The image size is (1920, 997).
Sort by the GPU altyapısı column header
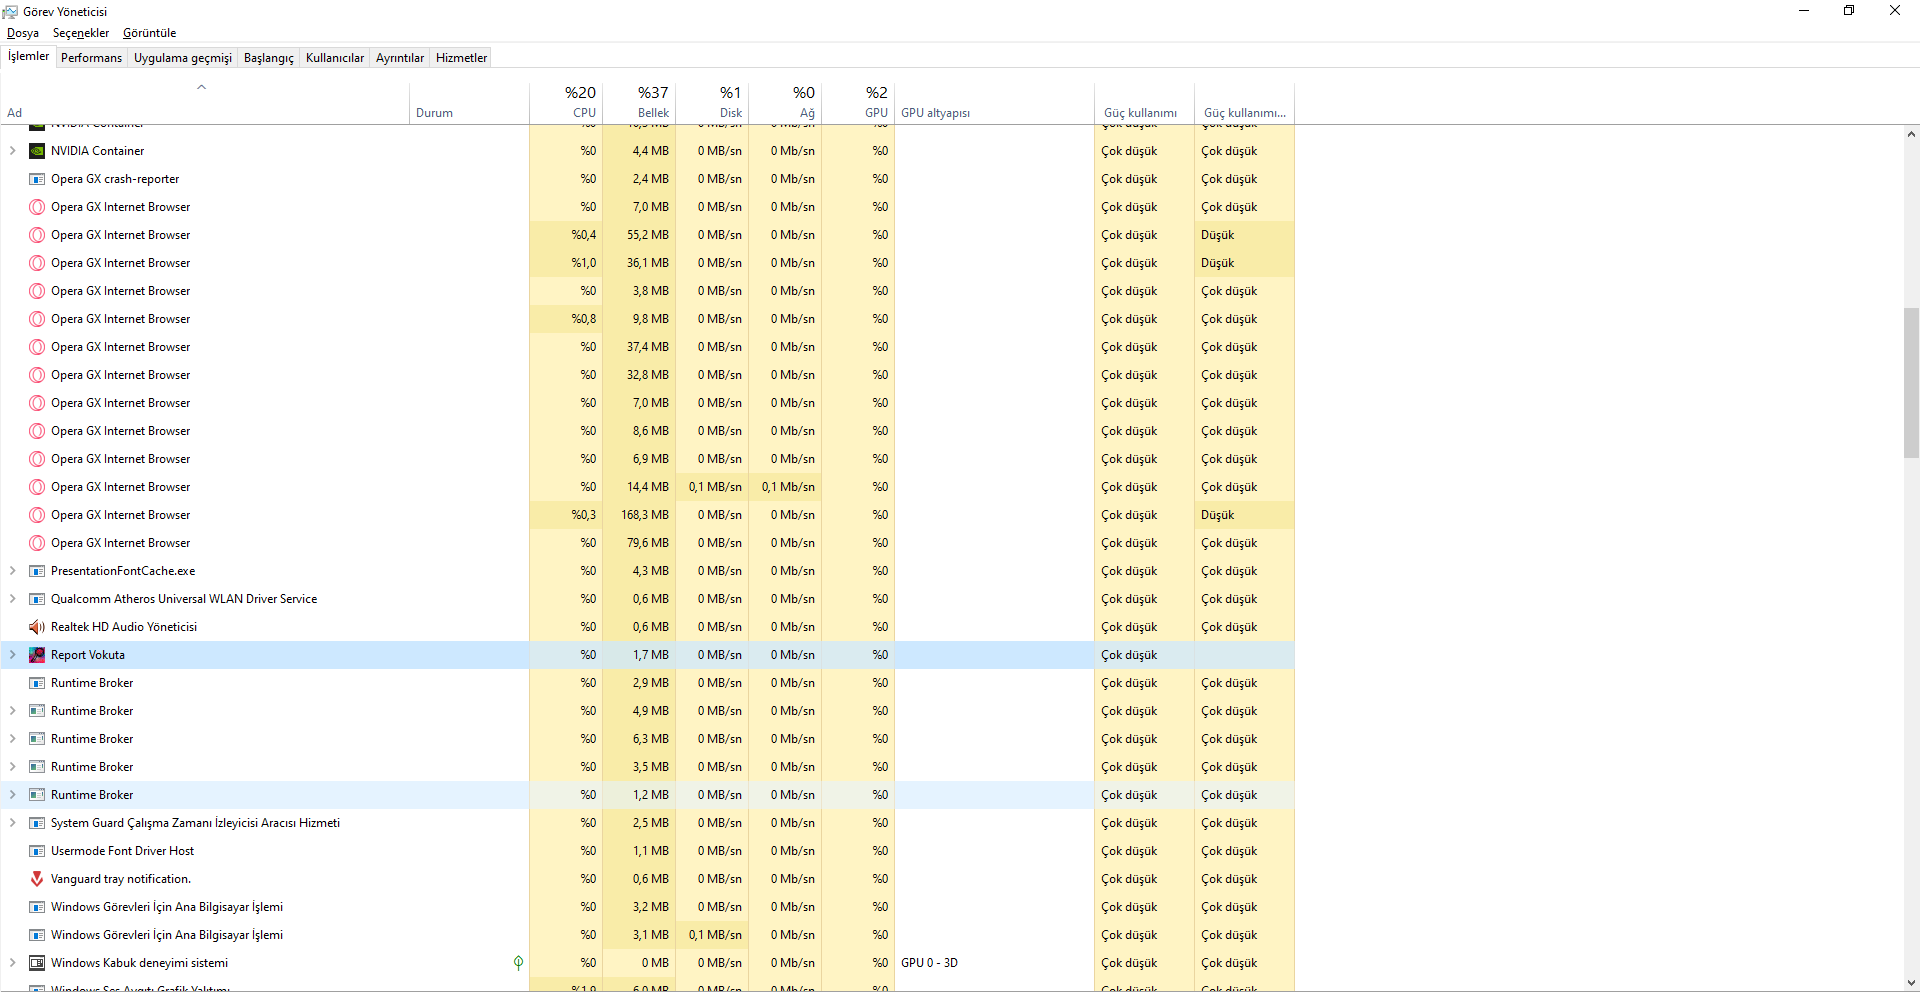[x=994, y=103]
